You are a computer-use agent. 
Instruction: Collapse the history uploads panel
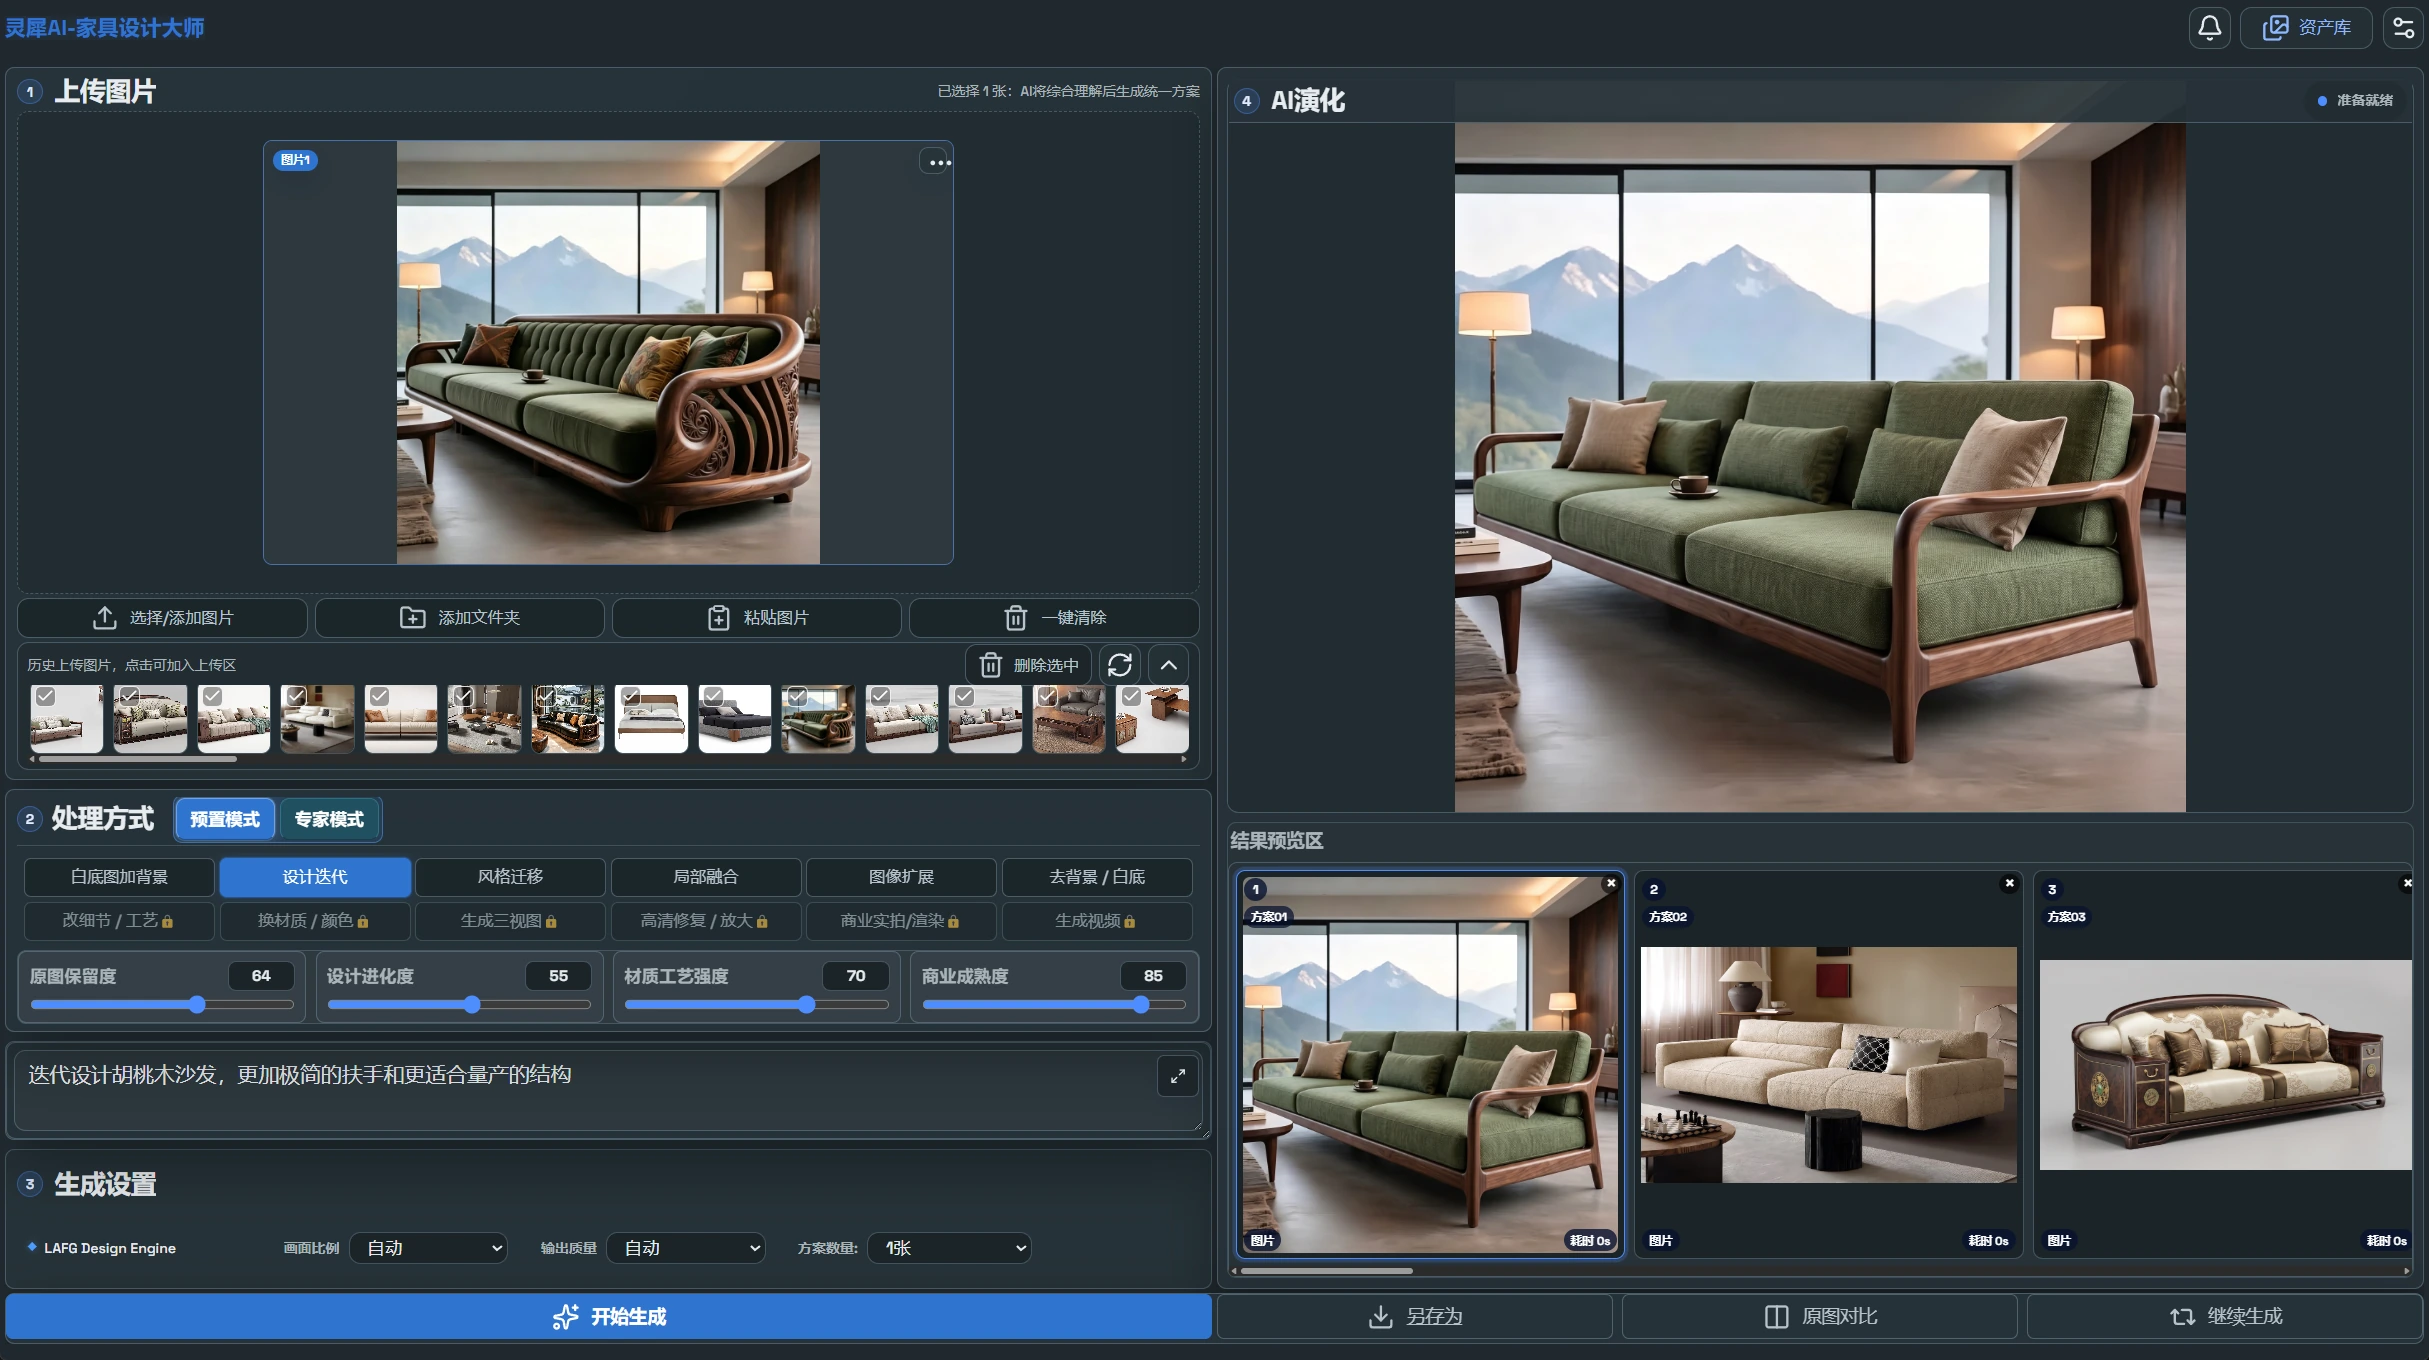pyautogui.click(x=1168, y=665)
